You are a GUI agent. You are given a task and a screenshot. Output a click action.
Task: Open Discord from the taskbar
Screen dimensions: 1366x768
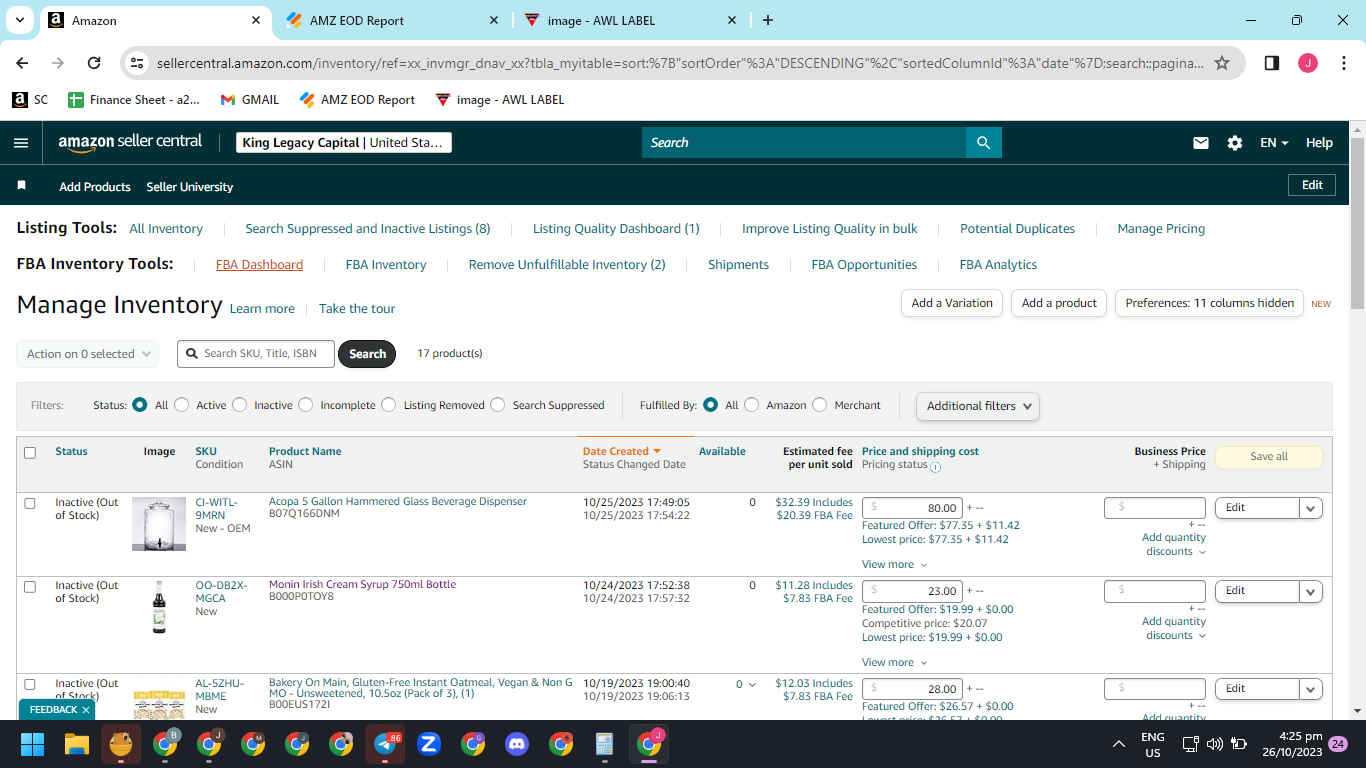(x=517, y=744)
